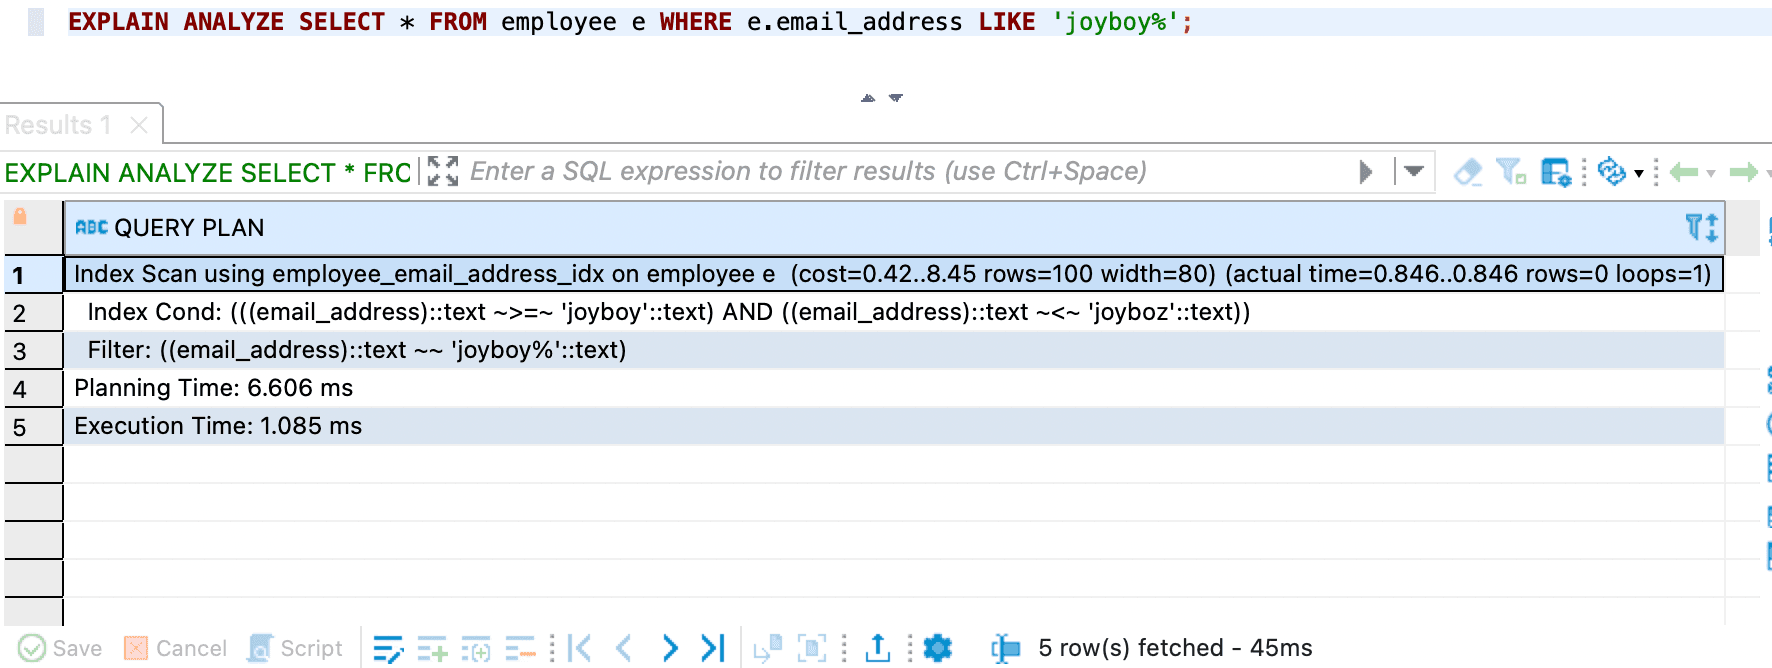Click row number 2 header

point(33,313)
